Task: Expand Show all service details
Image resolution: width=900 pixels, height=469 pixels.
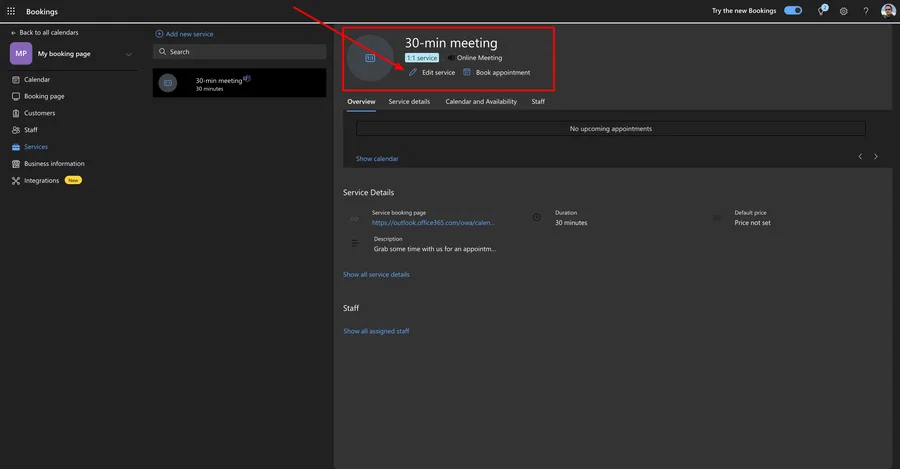Action: click(x=376, y=275)
